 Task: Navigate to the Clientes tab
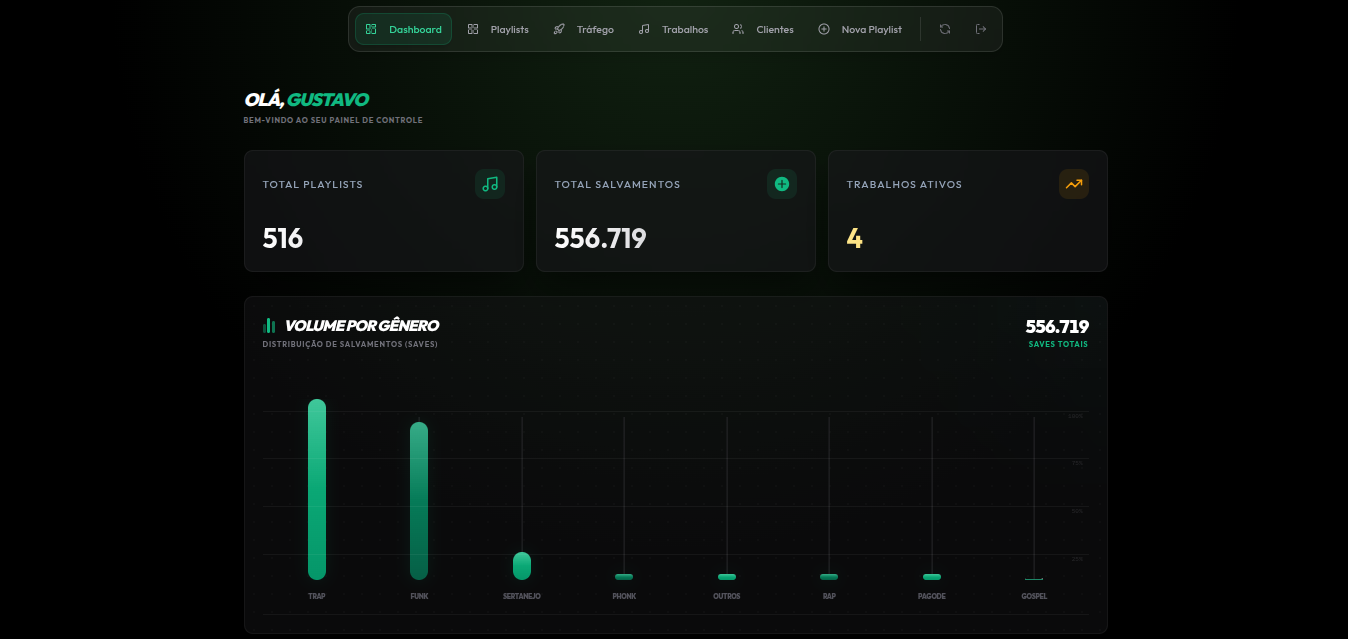click(x=763, y=29)
